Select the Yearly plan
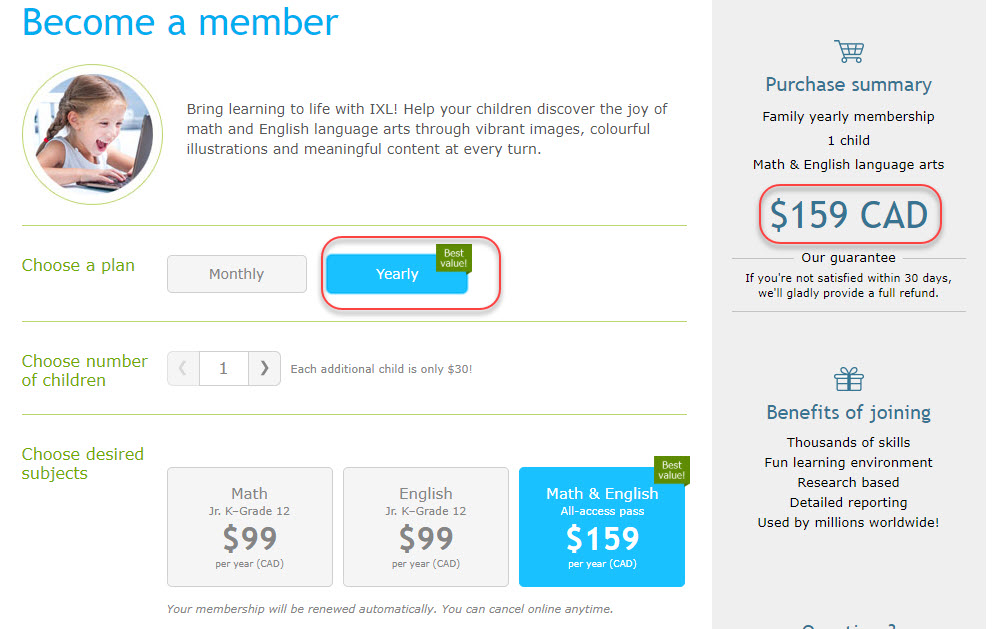This screenshot has height=629, width=1004. (397, 275)
